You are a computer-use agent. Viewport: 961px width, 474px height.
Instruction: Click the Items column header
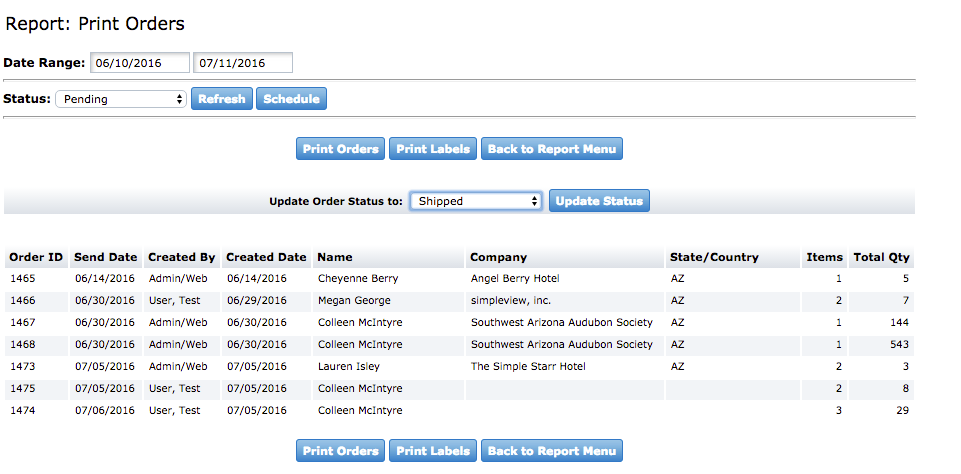coord(824,258)
